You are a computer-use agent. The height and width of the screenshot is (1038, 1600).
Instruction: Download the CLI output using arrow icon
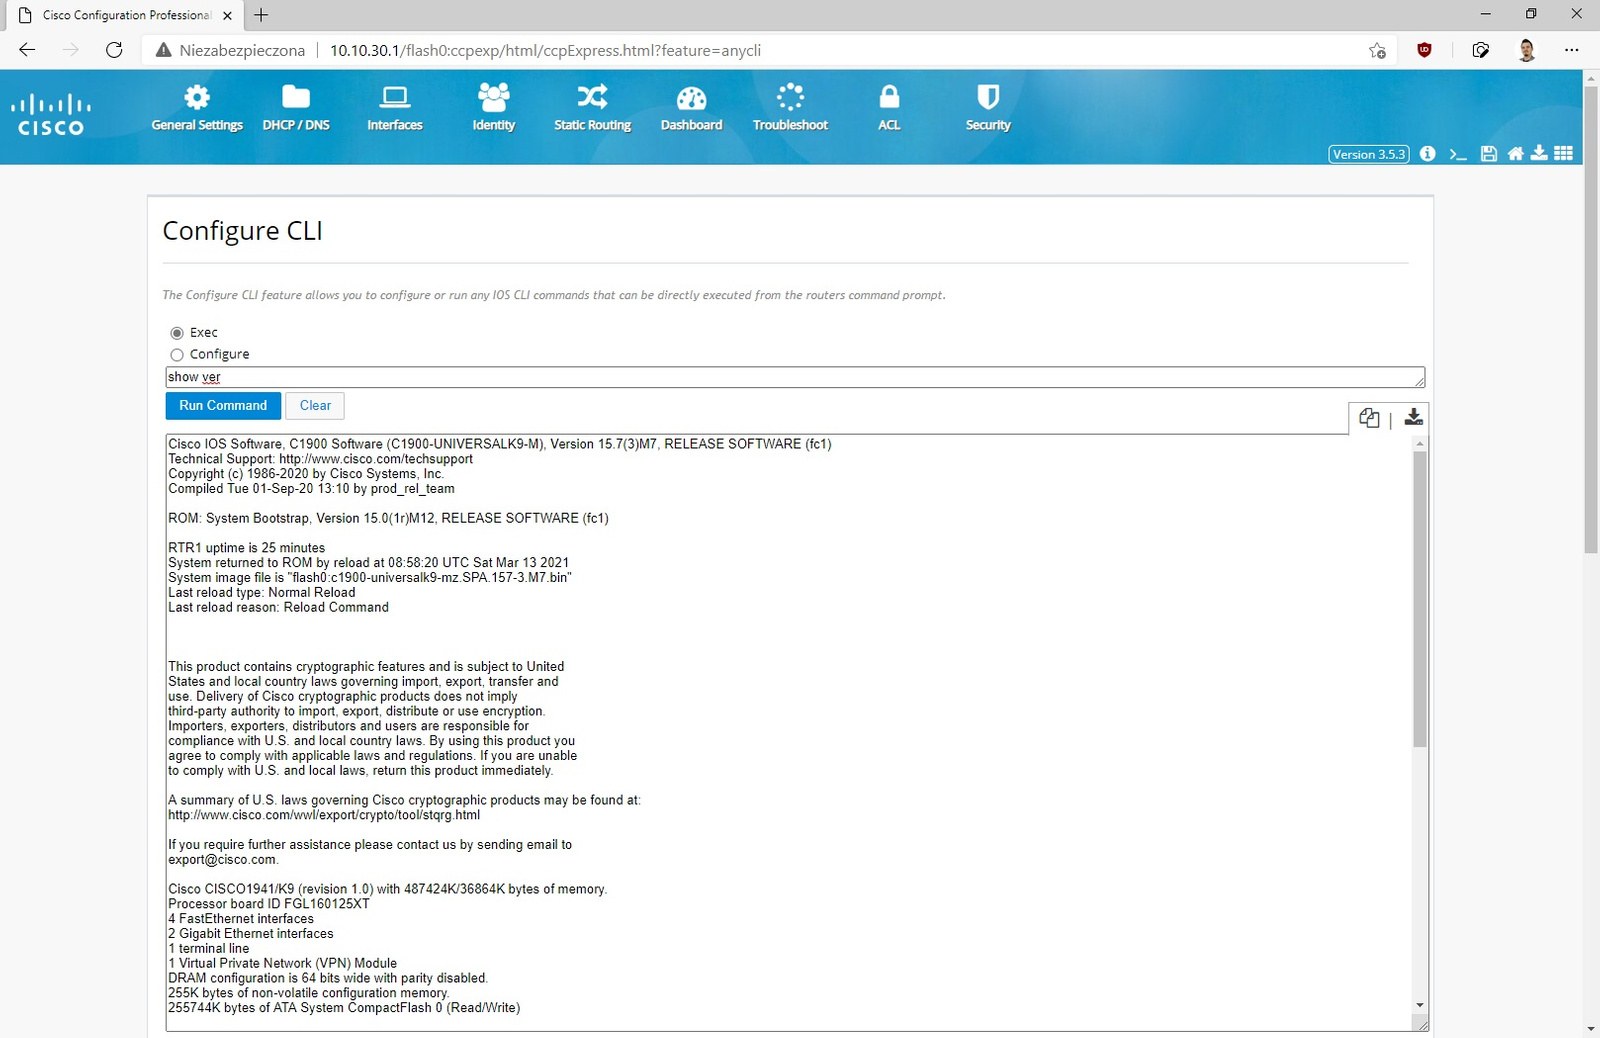pyautogui.click(x=1413, y=417)
